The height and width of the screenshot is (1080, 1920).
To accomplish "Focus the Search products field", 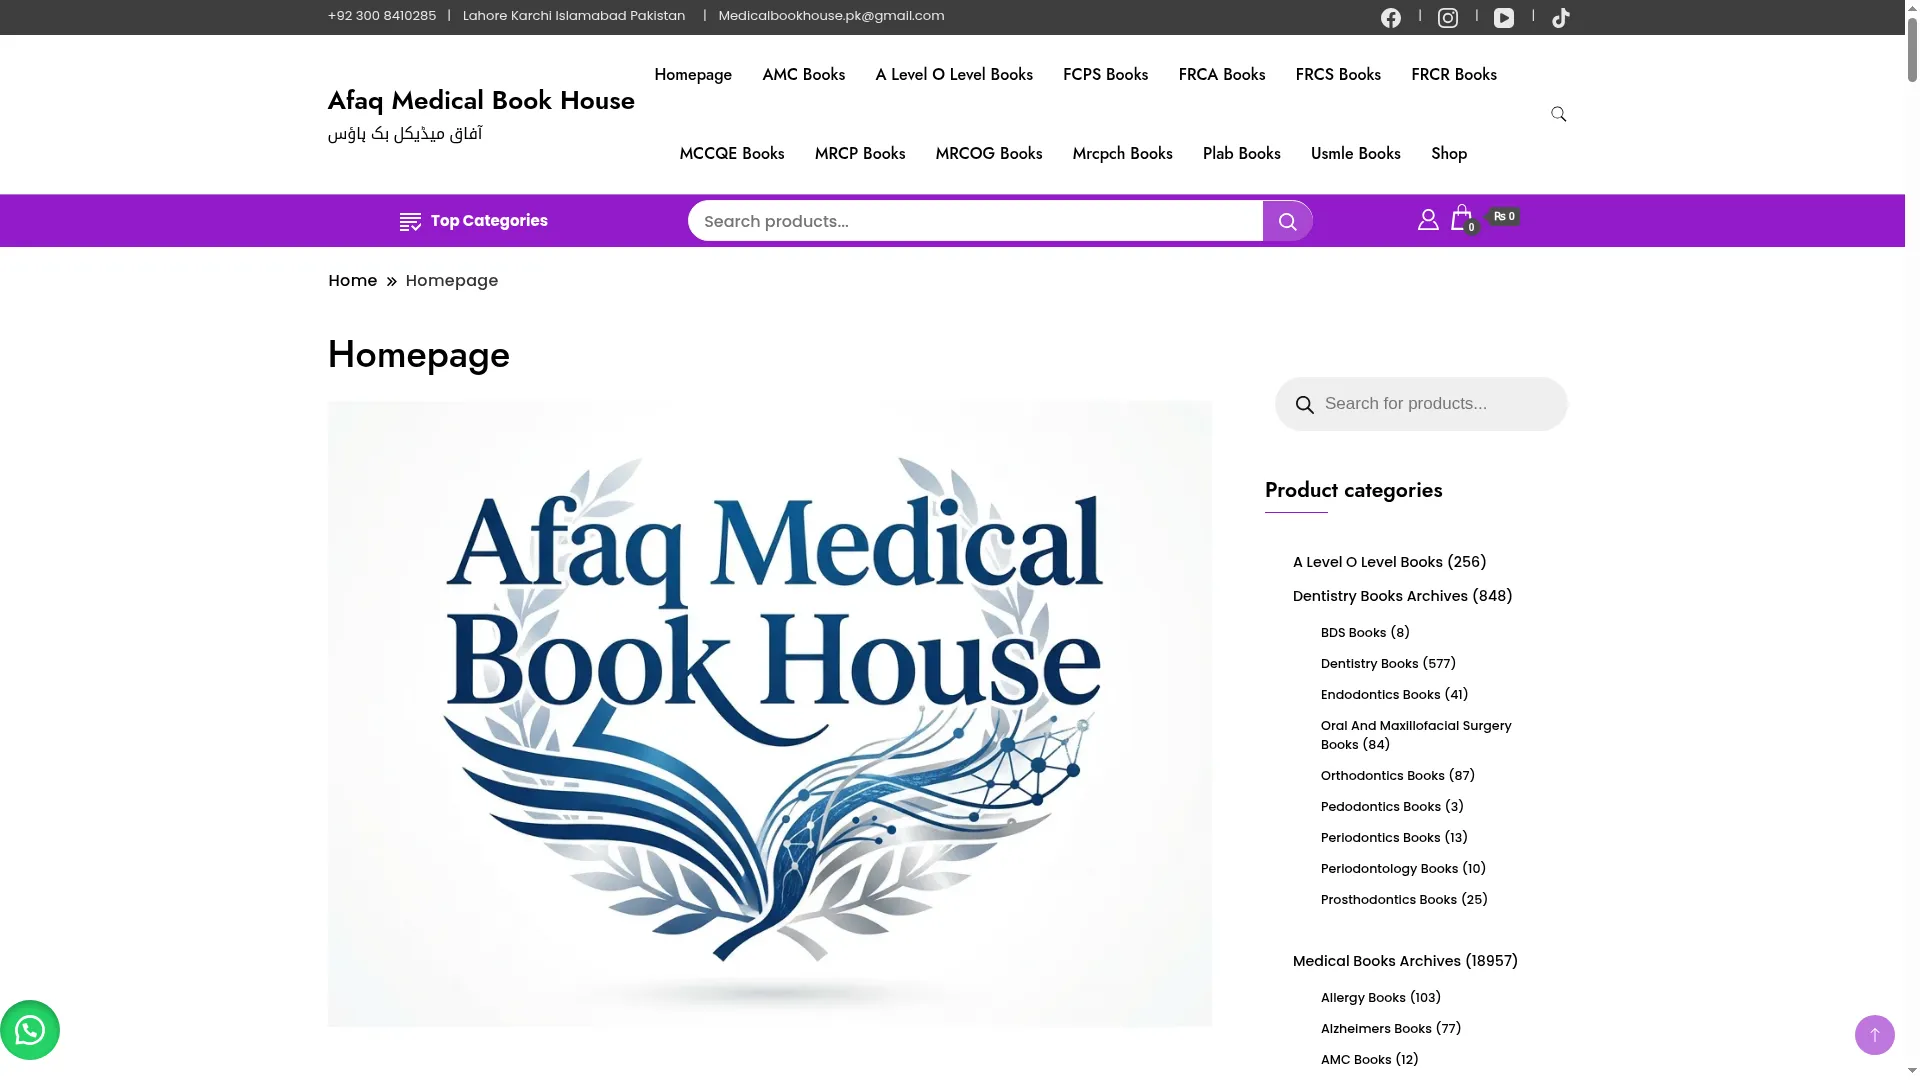I will click(975, 221).
